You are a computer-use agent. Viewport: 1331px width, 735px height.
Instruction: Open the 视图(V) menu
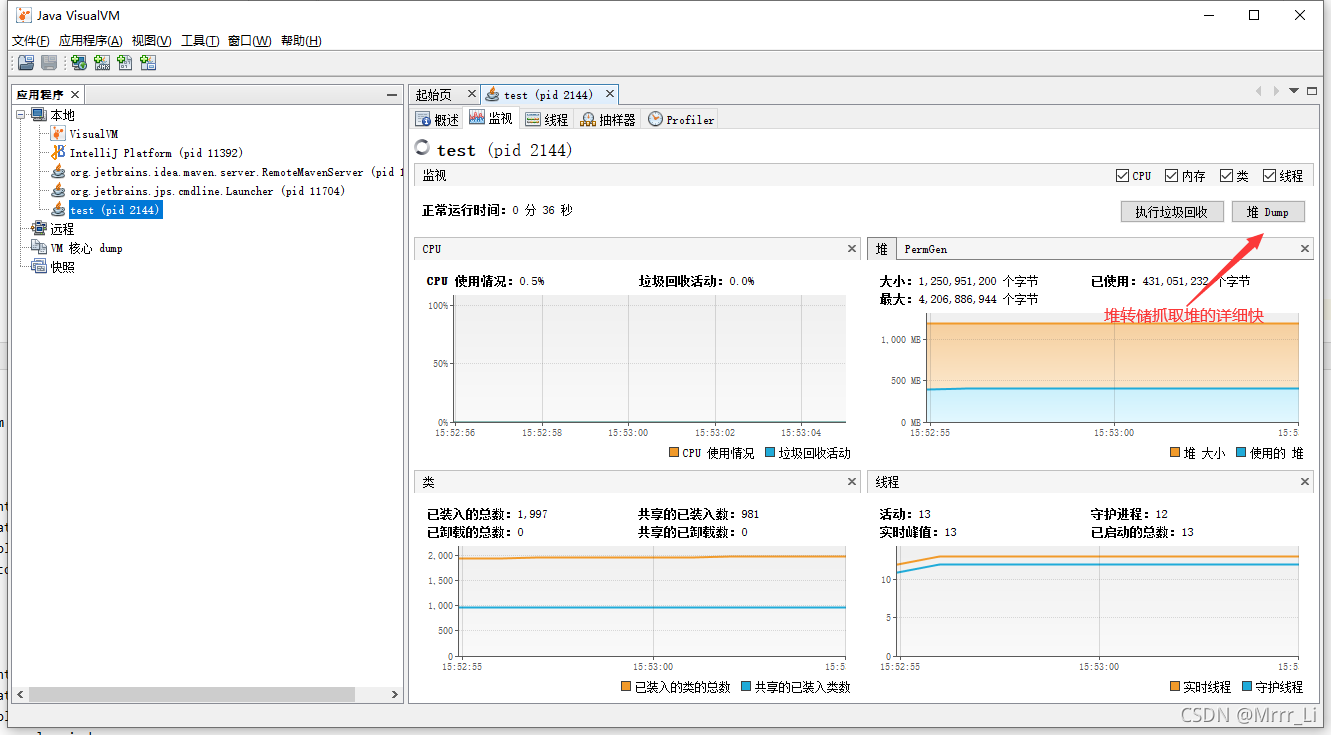151,41
